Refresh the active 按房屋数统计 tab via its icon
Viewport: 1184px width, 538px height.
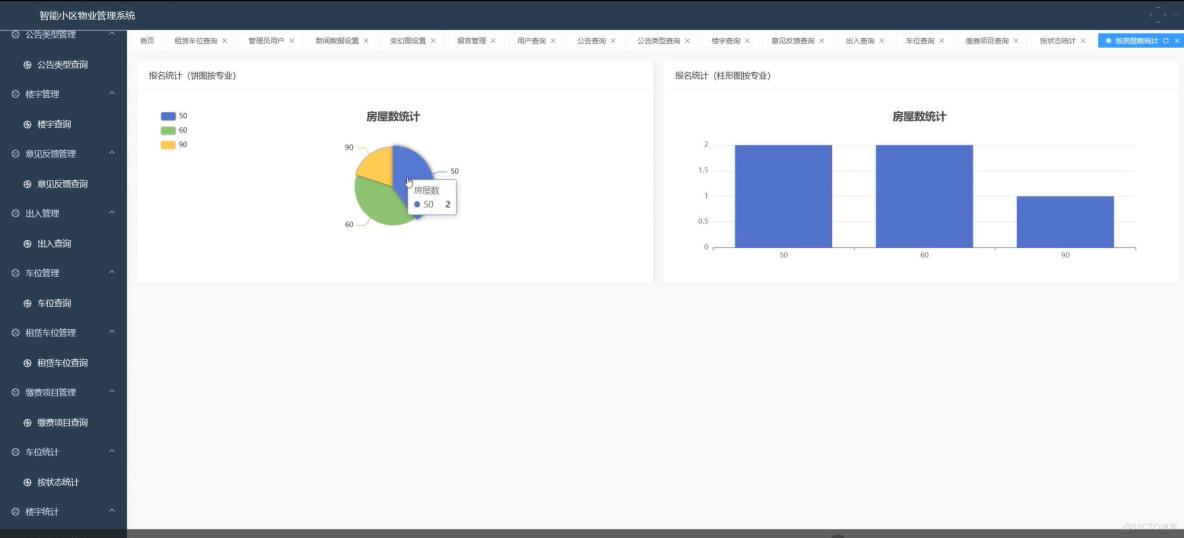click(x=1166, y=41)
